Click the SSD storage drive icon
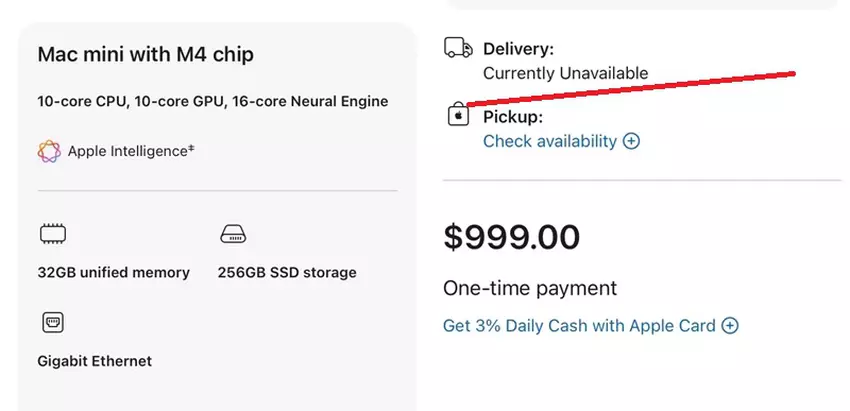This screenshot has height=411, width=850. tap(232, 234)
